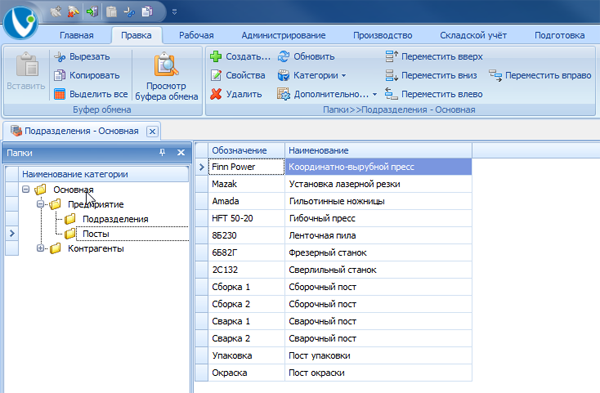This screenshot has width=600, height=393.
Task: Select the Mazak row
Action: pyautogui.click(x=334, y=184)
